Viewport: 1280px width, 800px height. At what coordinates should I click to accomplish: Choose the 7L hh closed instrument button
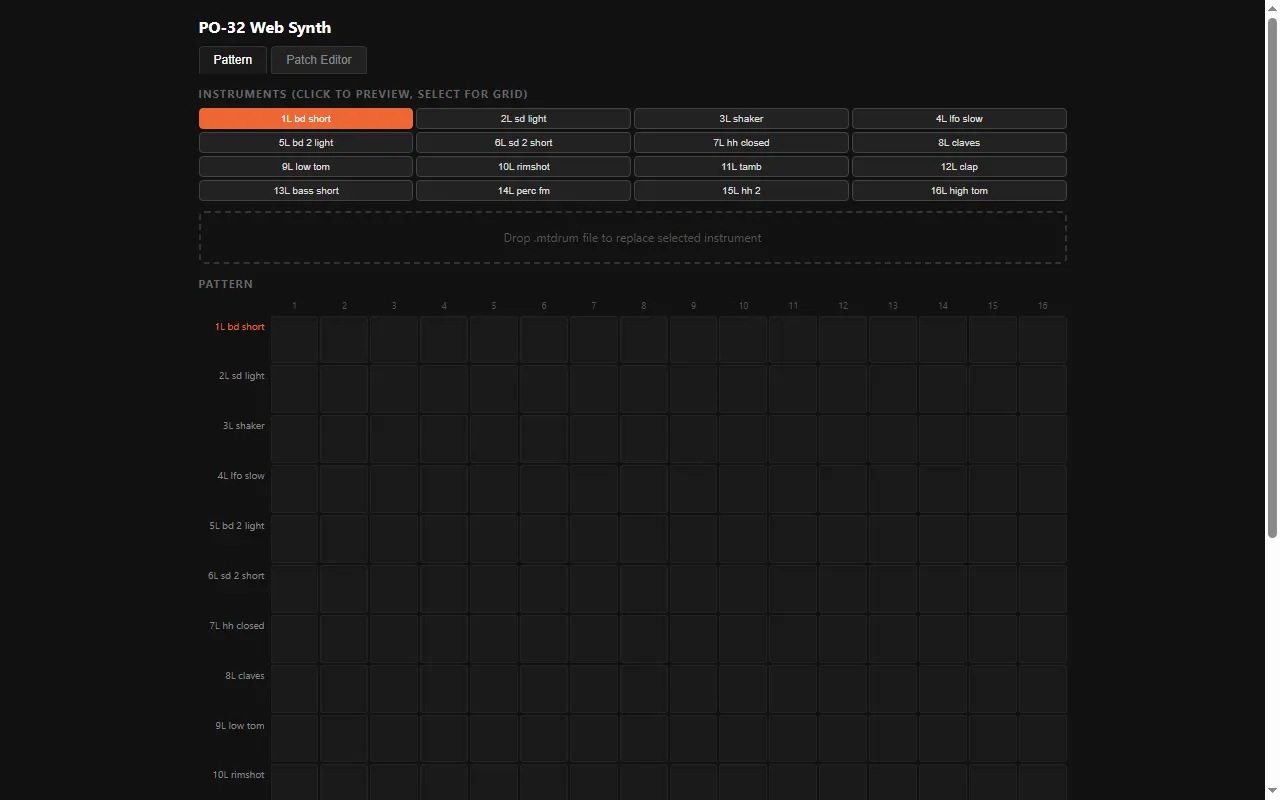(741, 143)
